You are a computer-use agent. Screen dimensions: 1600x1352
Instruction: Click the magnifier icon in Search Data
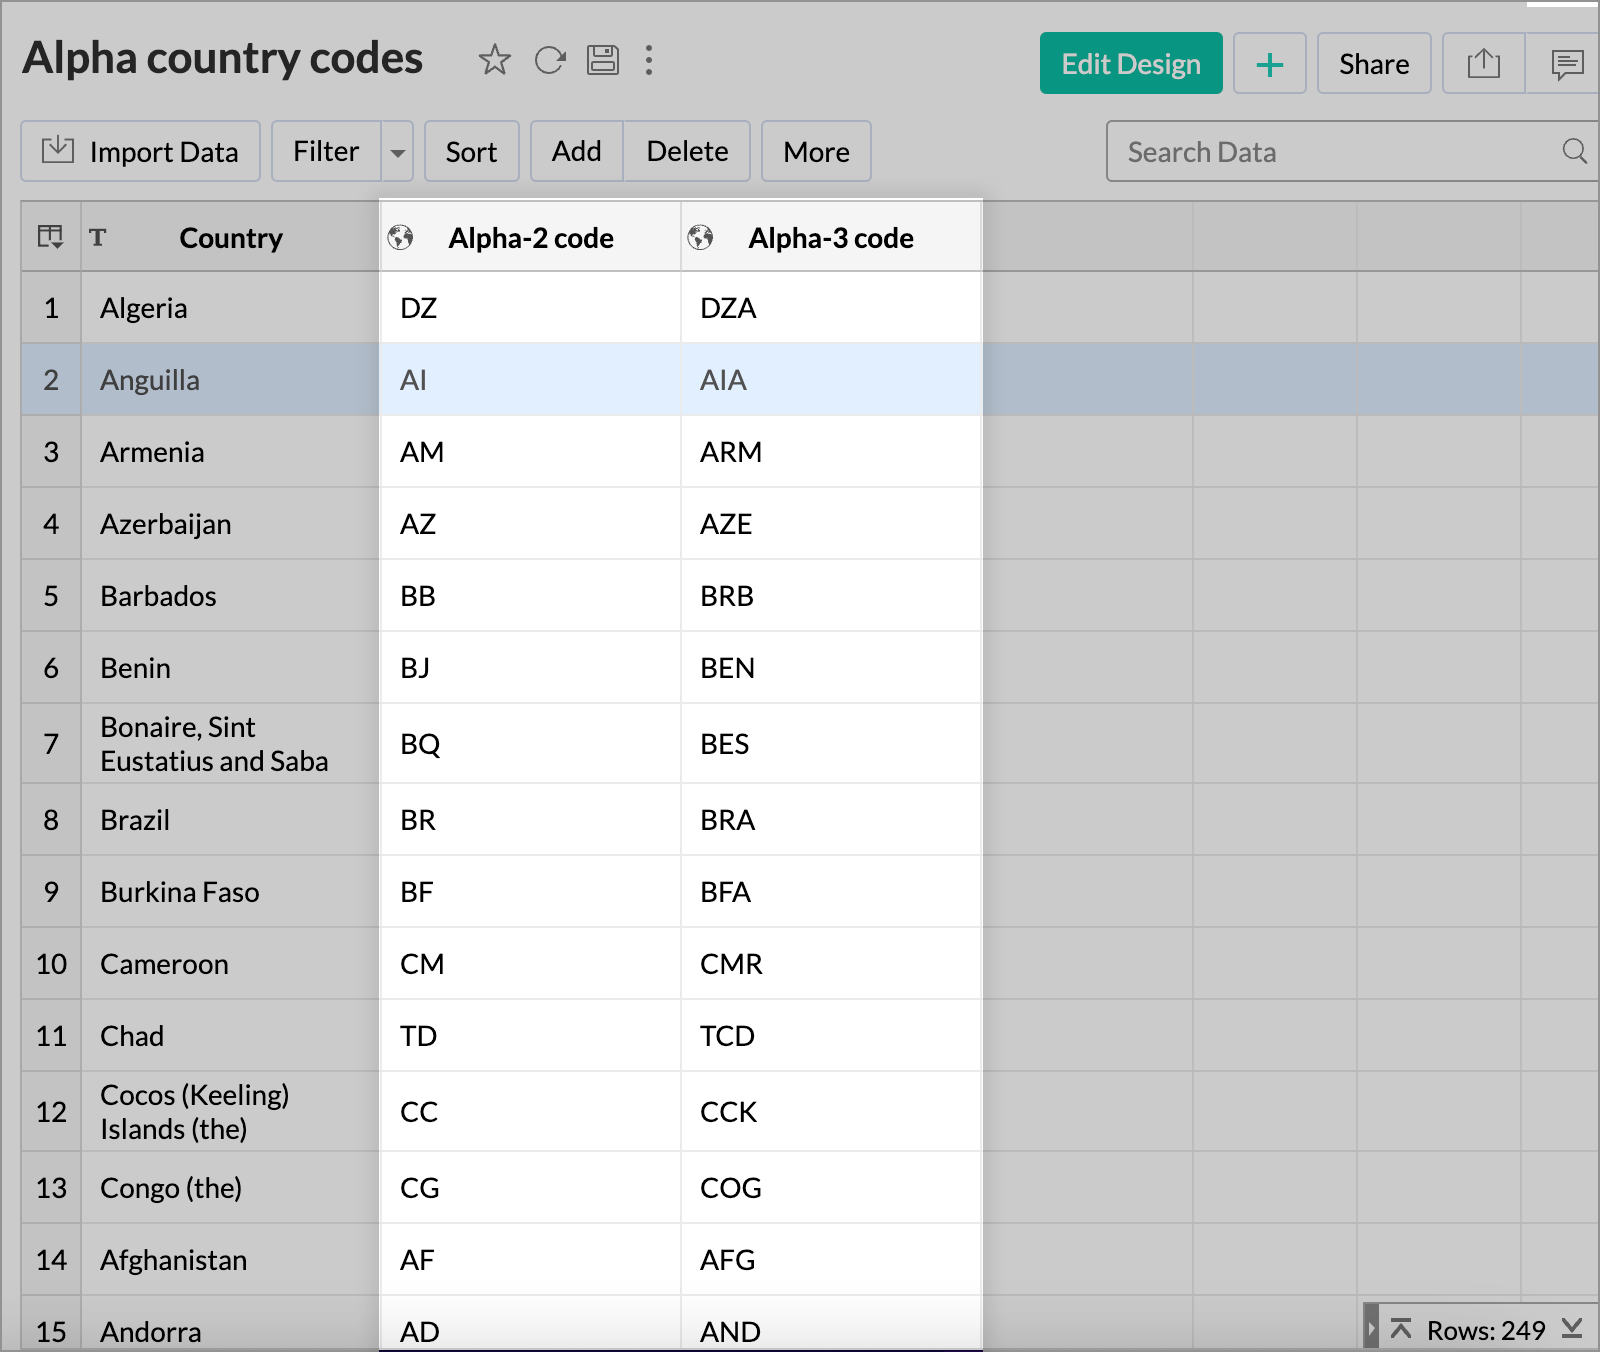point(1574,151)
